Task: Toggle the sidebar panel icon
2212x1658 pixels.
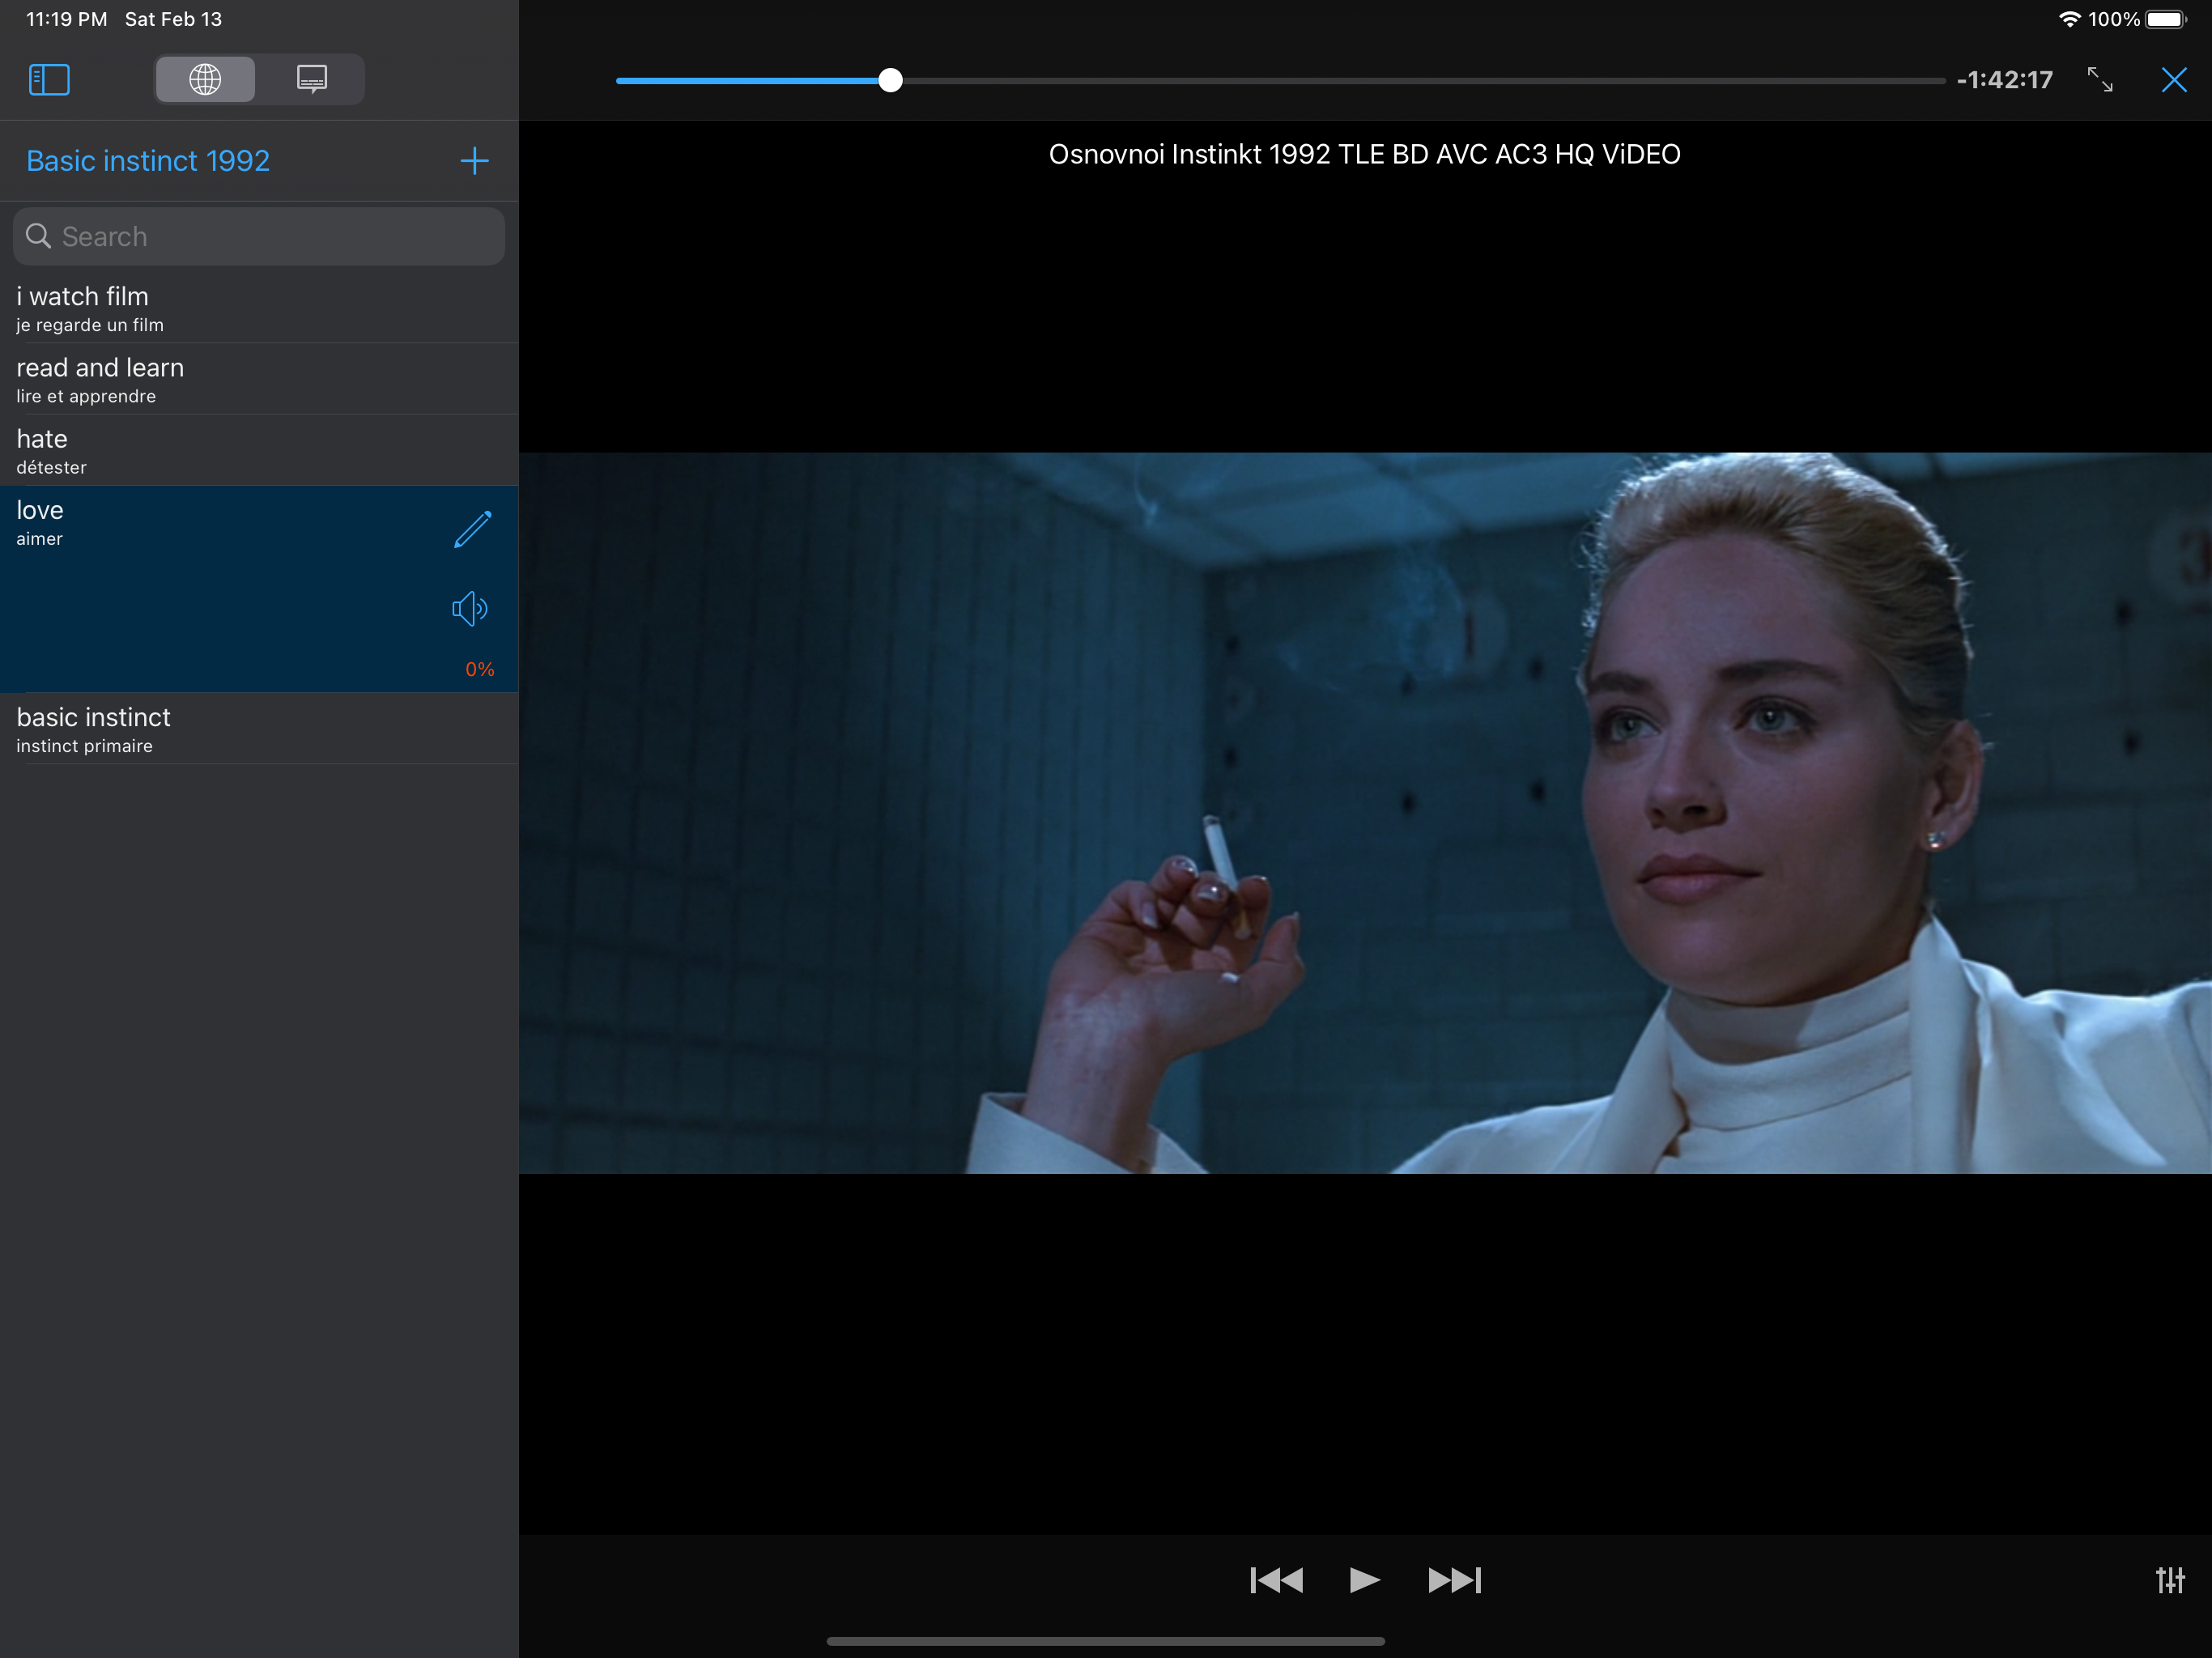Action: (x=49, y=79)
